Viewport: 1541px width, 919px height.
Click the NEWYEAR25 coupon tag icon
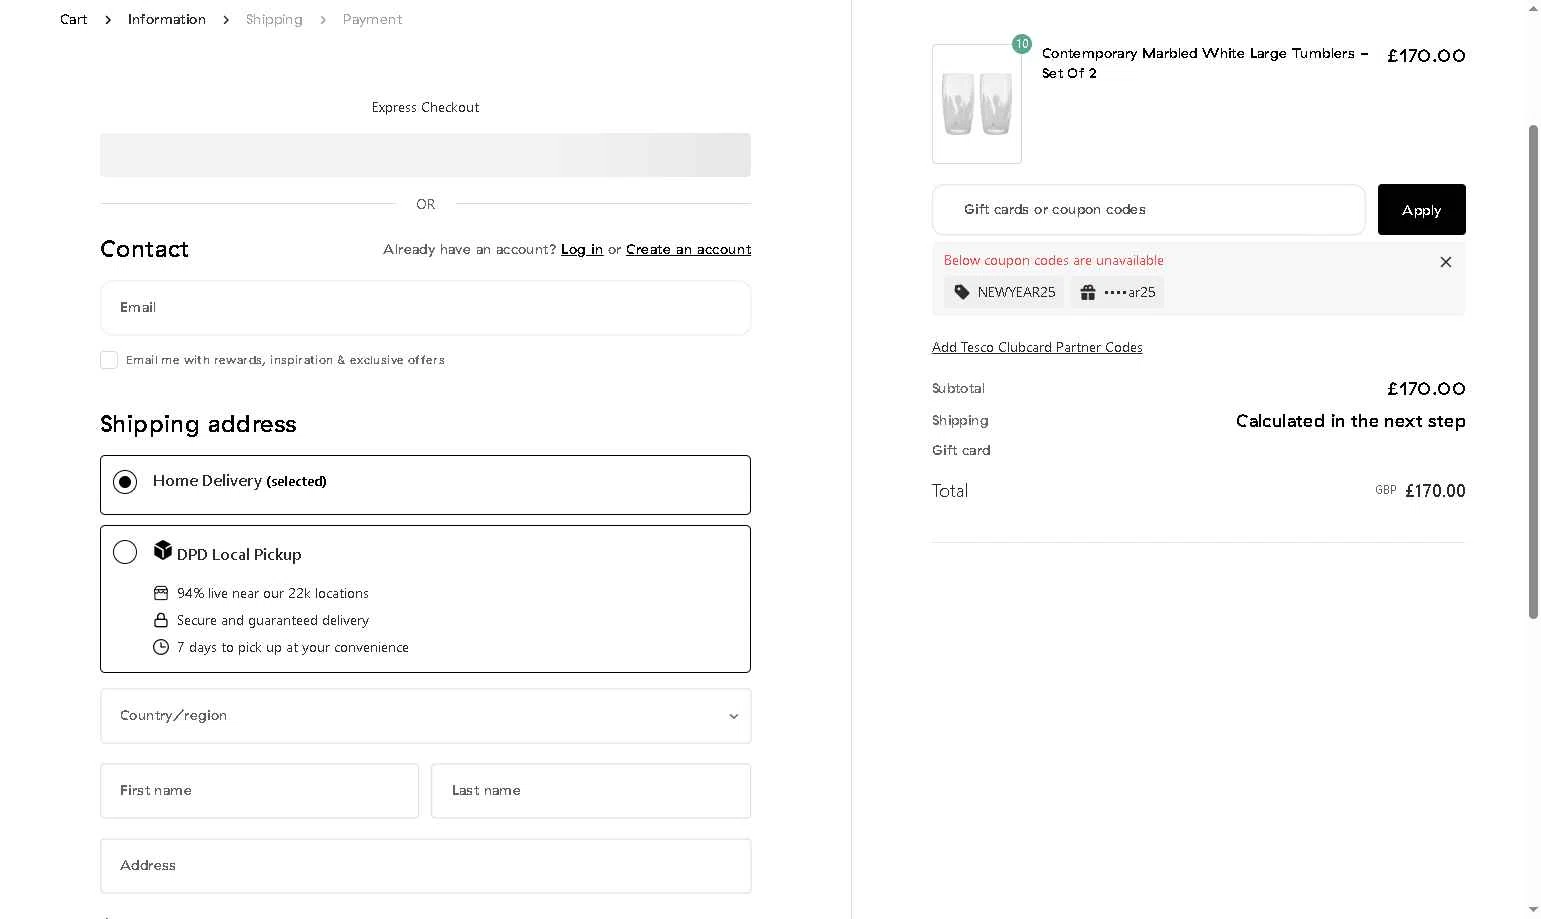click(x=962, y=292)
